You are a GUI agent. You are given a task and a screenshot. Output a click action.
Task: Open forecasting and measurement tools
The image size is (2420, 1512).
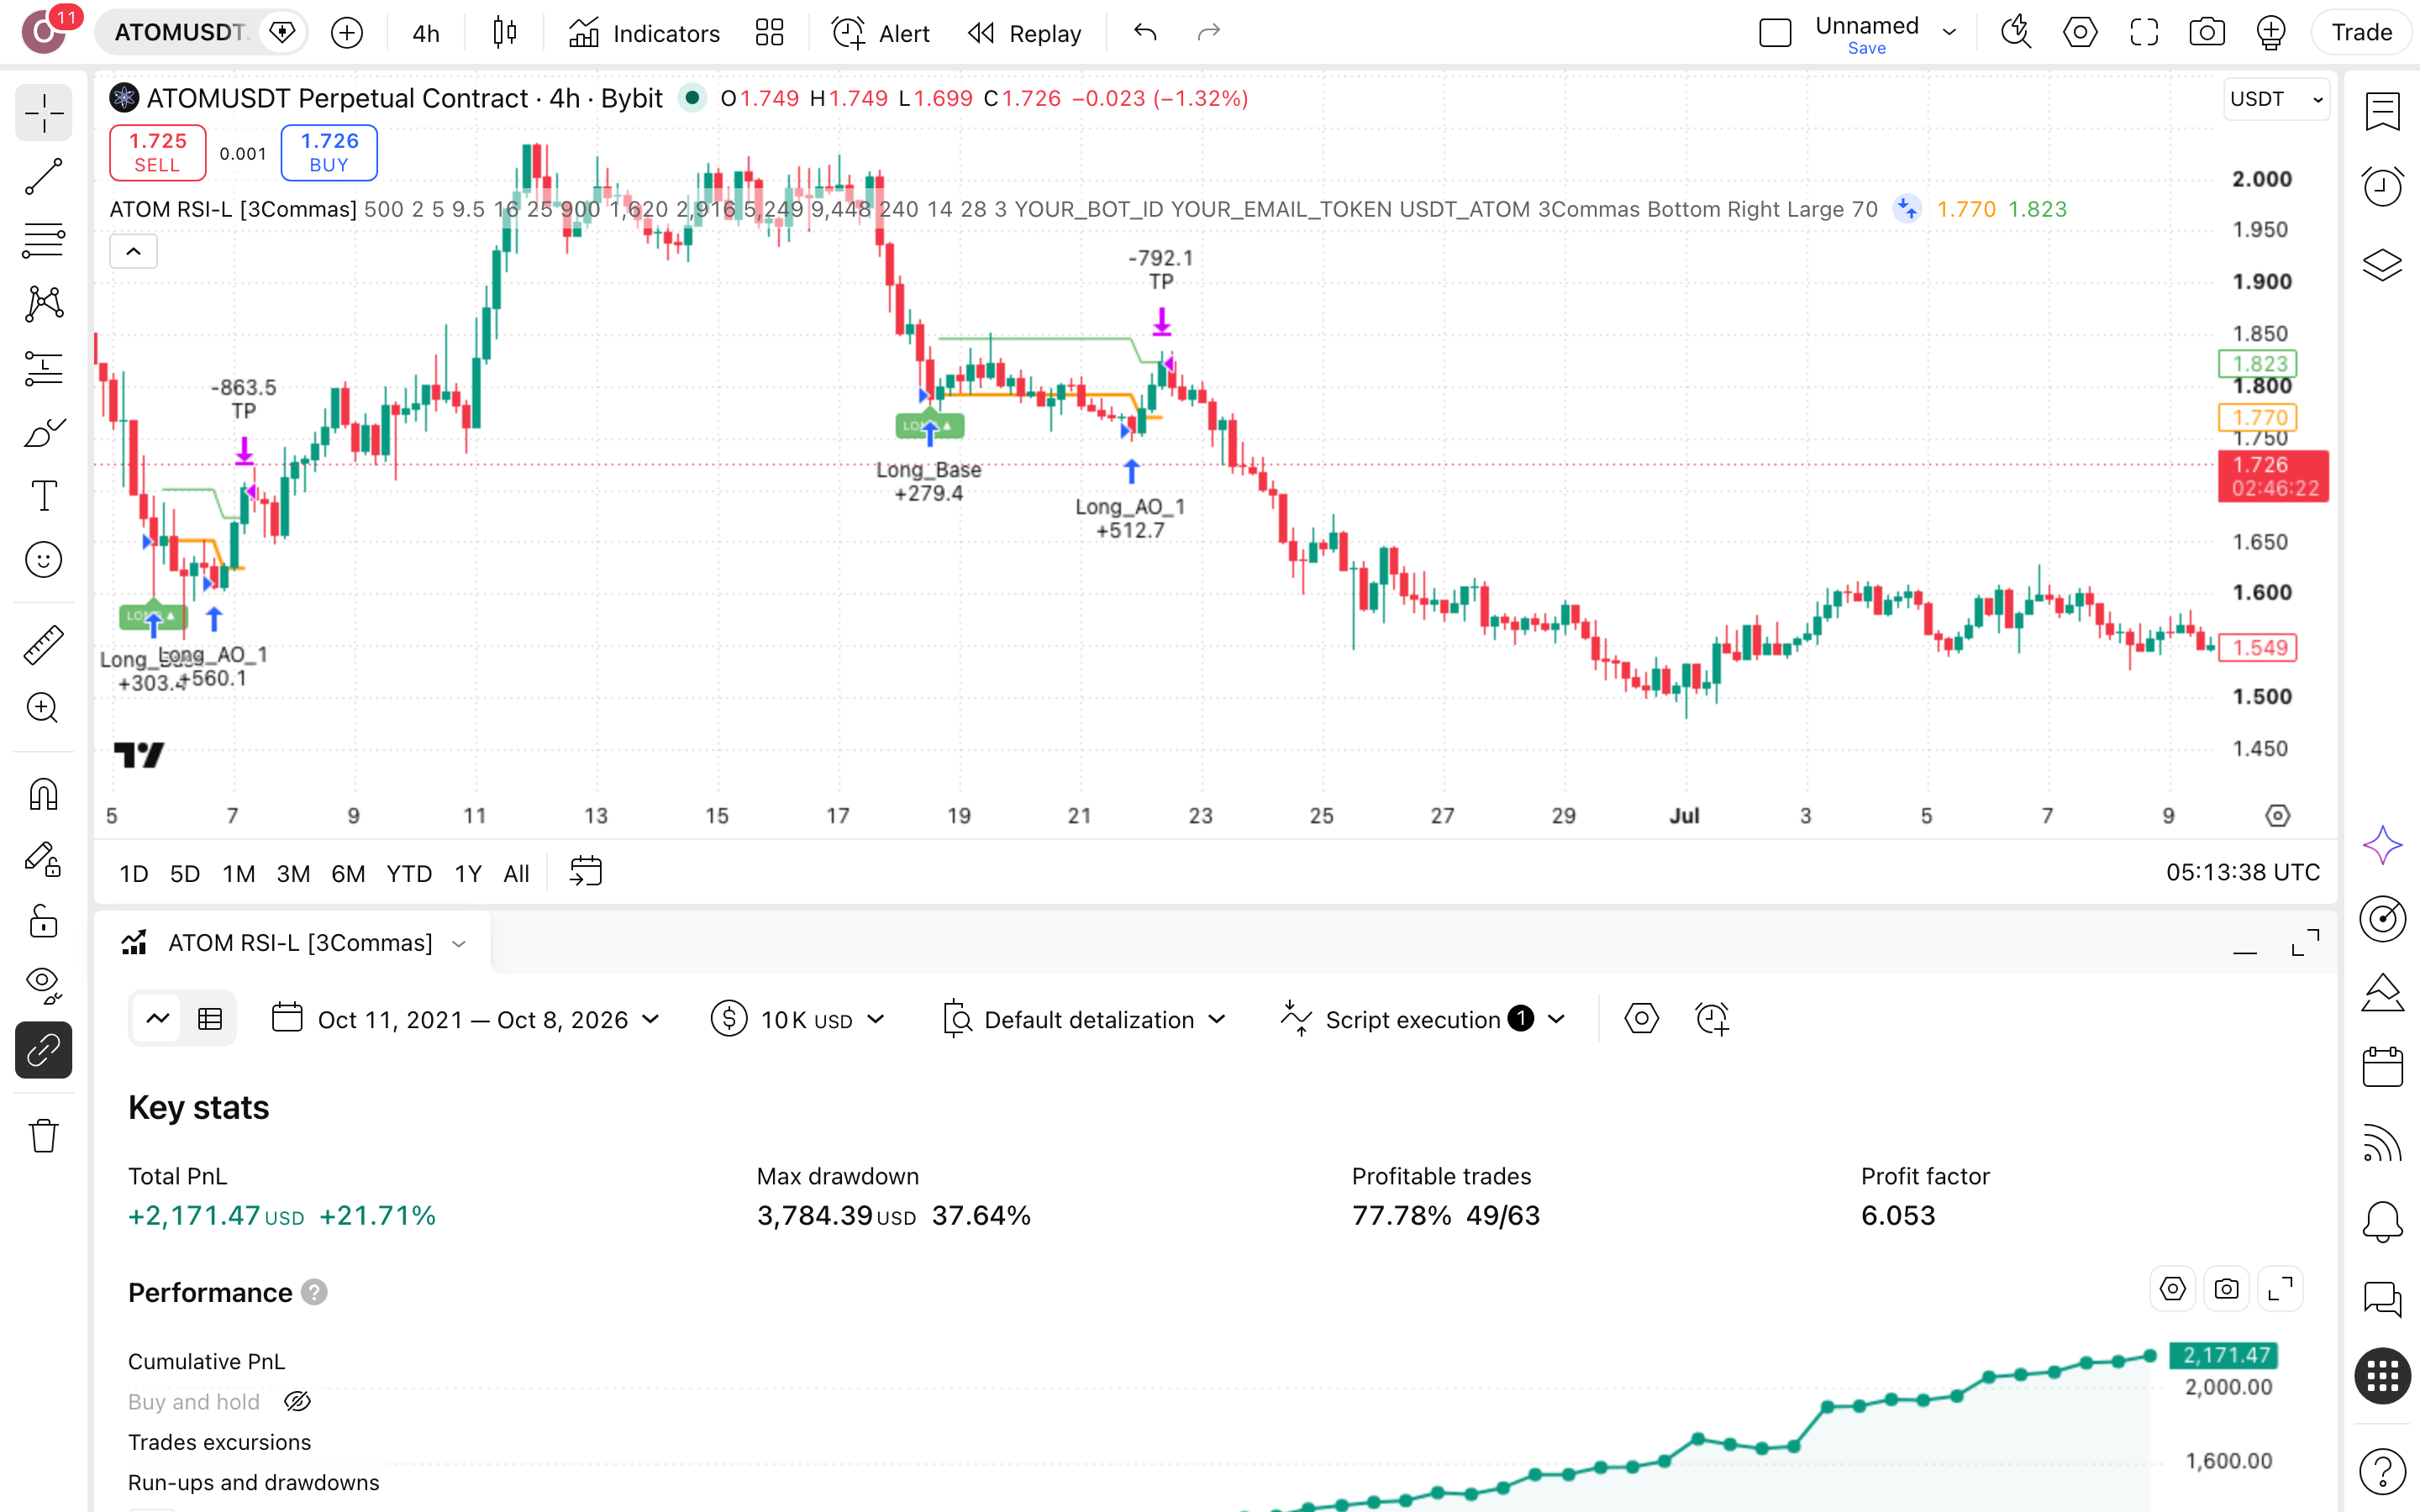[x=44, y=368]
